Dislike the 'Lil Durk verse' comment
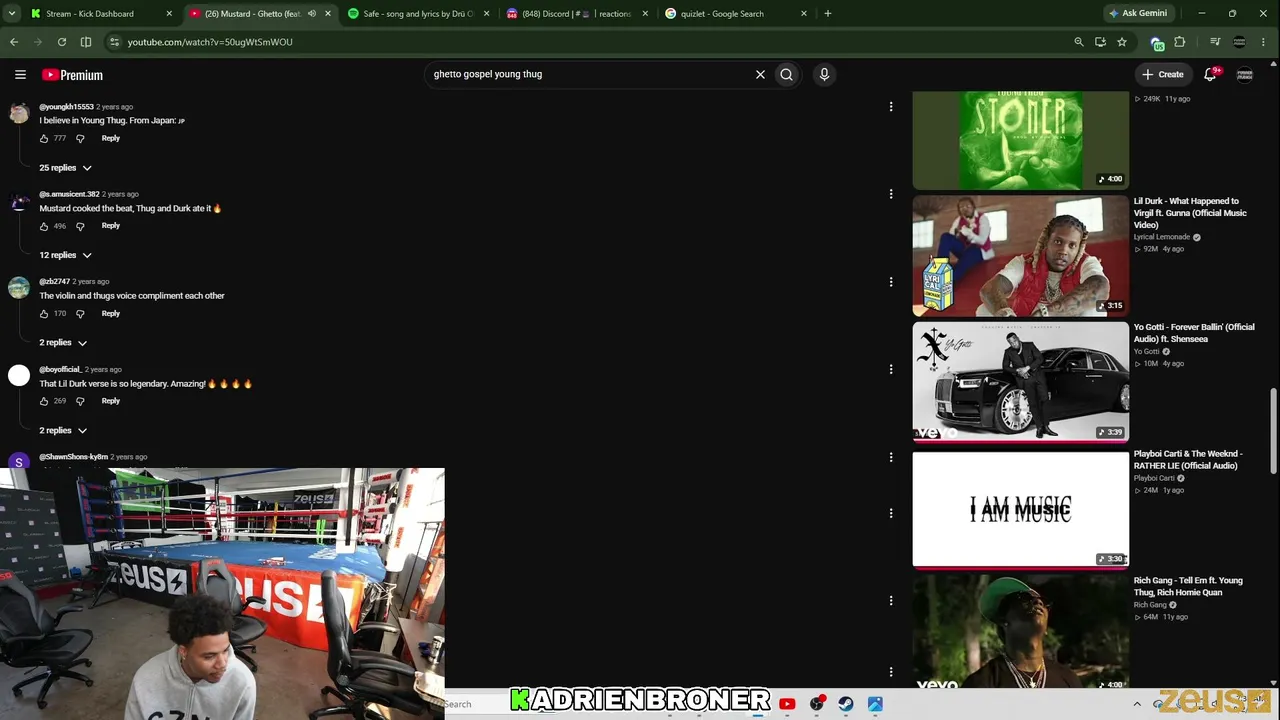This screenshot has width=1280, height=720. [x=80, y=401]
